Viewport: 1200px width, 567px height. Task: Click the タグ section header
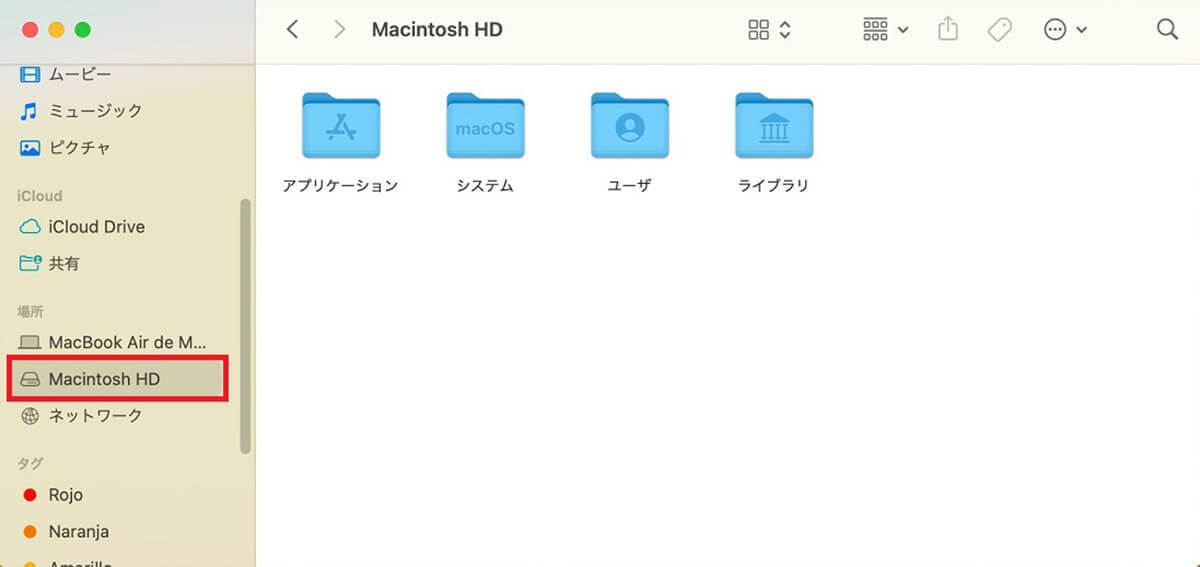30,464
